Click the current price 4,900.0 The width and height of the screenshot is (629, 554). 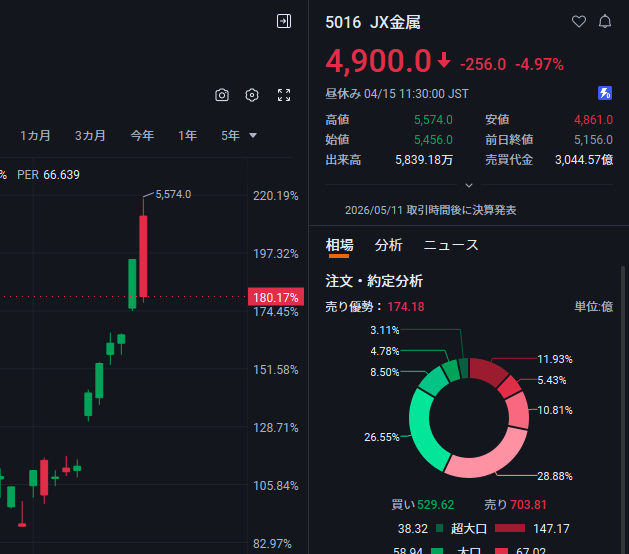tap(378, 61)
